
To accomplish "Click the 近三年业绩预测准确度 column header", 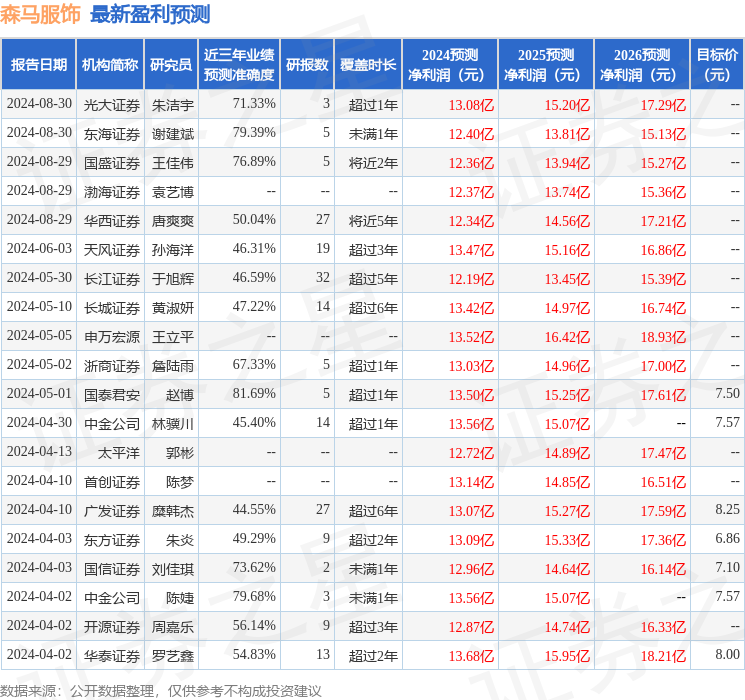I will (x=239, y=65).
